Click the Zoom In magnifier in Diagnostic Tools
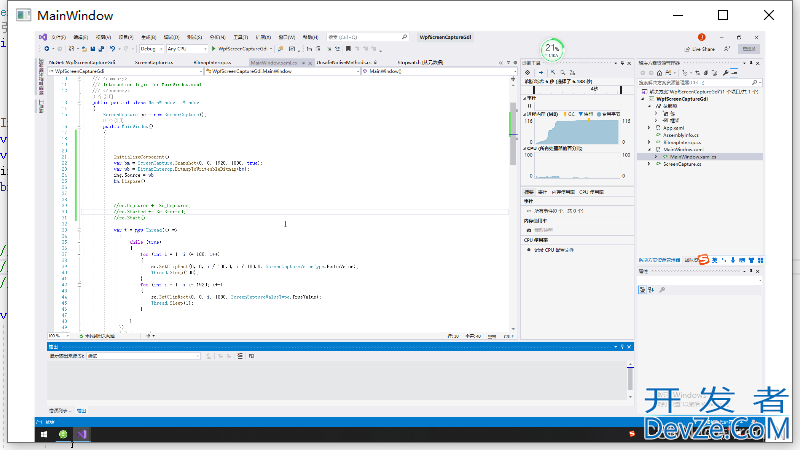The height and width of the screenshot is (450, 800). click(563, 72)
